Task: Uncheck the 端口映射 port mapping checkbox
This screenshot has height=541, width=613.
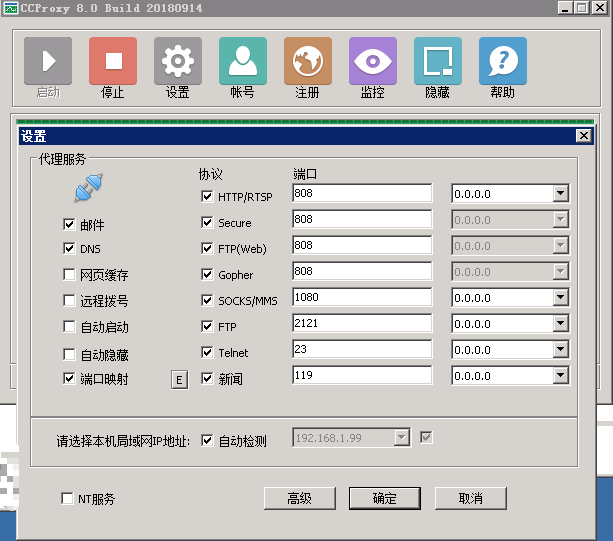Action: (69, 378)
